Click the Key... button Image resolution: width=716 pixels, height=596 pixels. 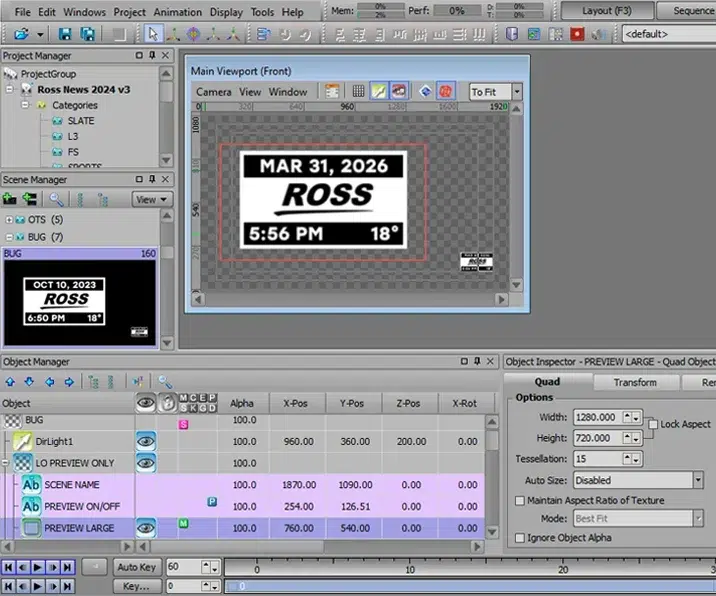[x=137, y=586]
